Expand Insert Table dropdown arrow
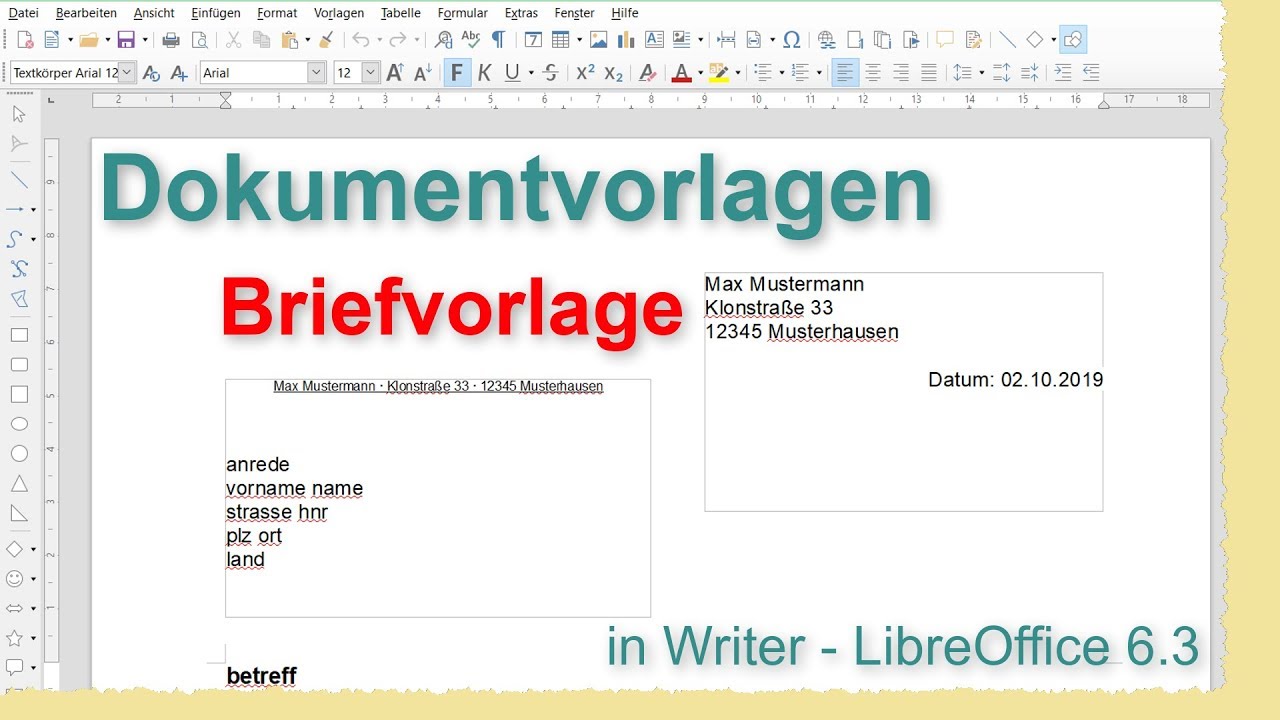1280x720 pixels. click(579, 40)
